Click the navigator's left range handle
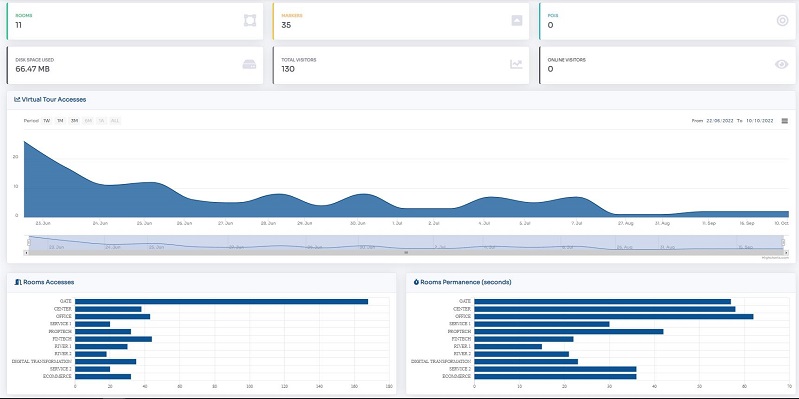This screenshot has width=799, height=399. coord(29,242)
